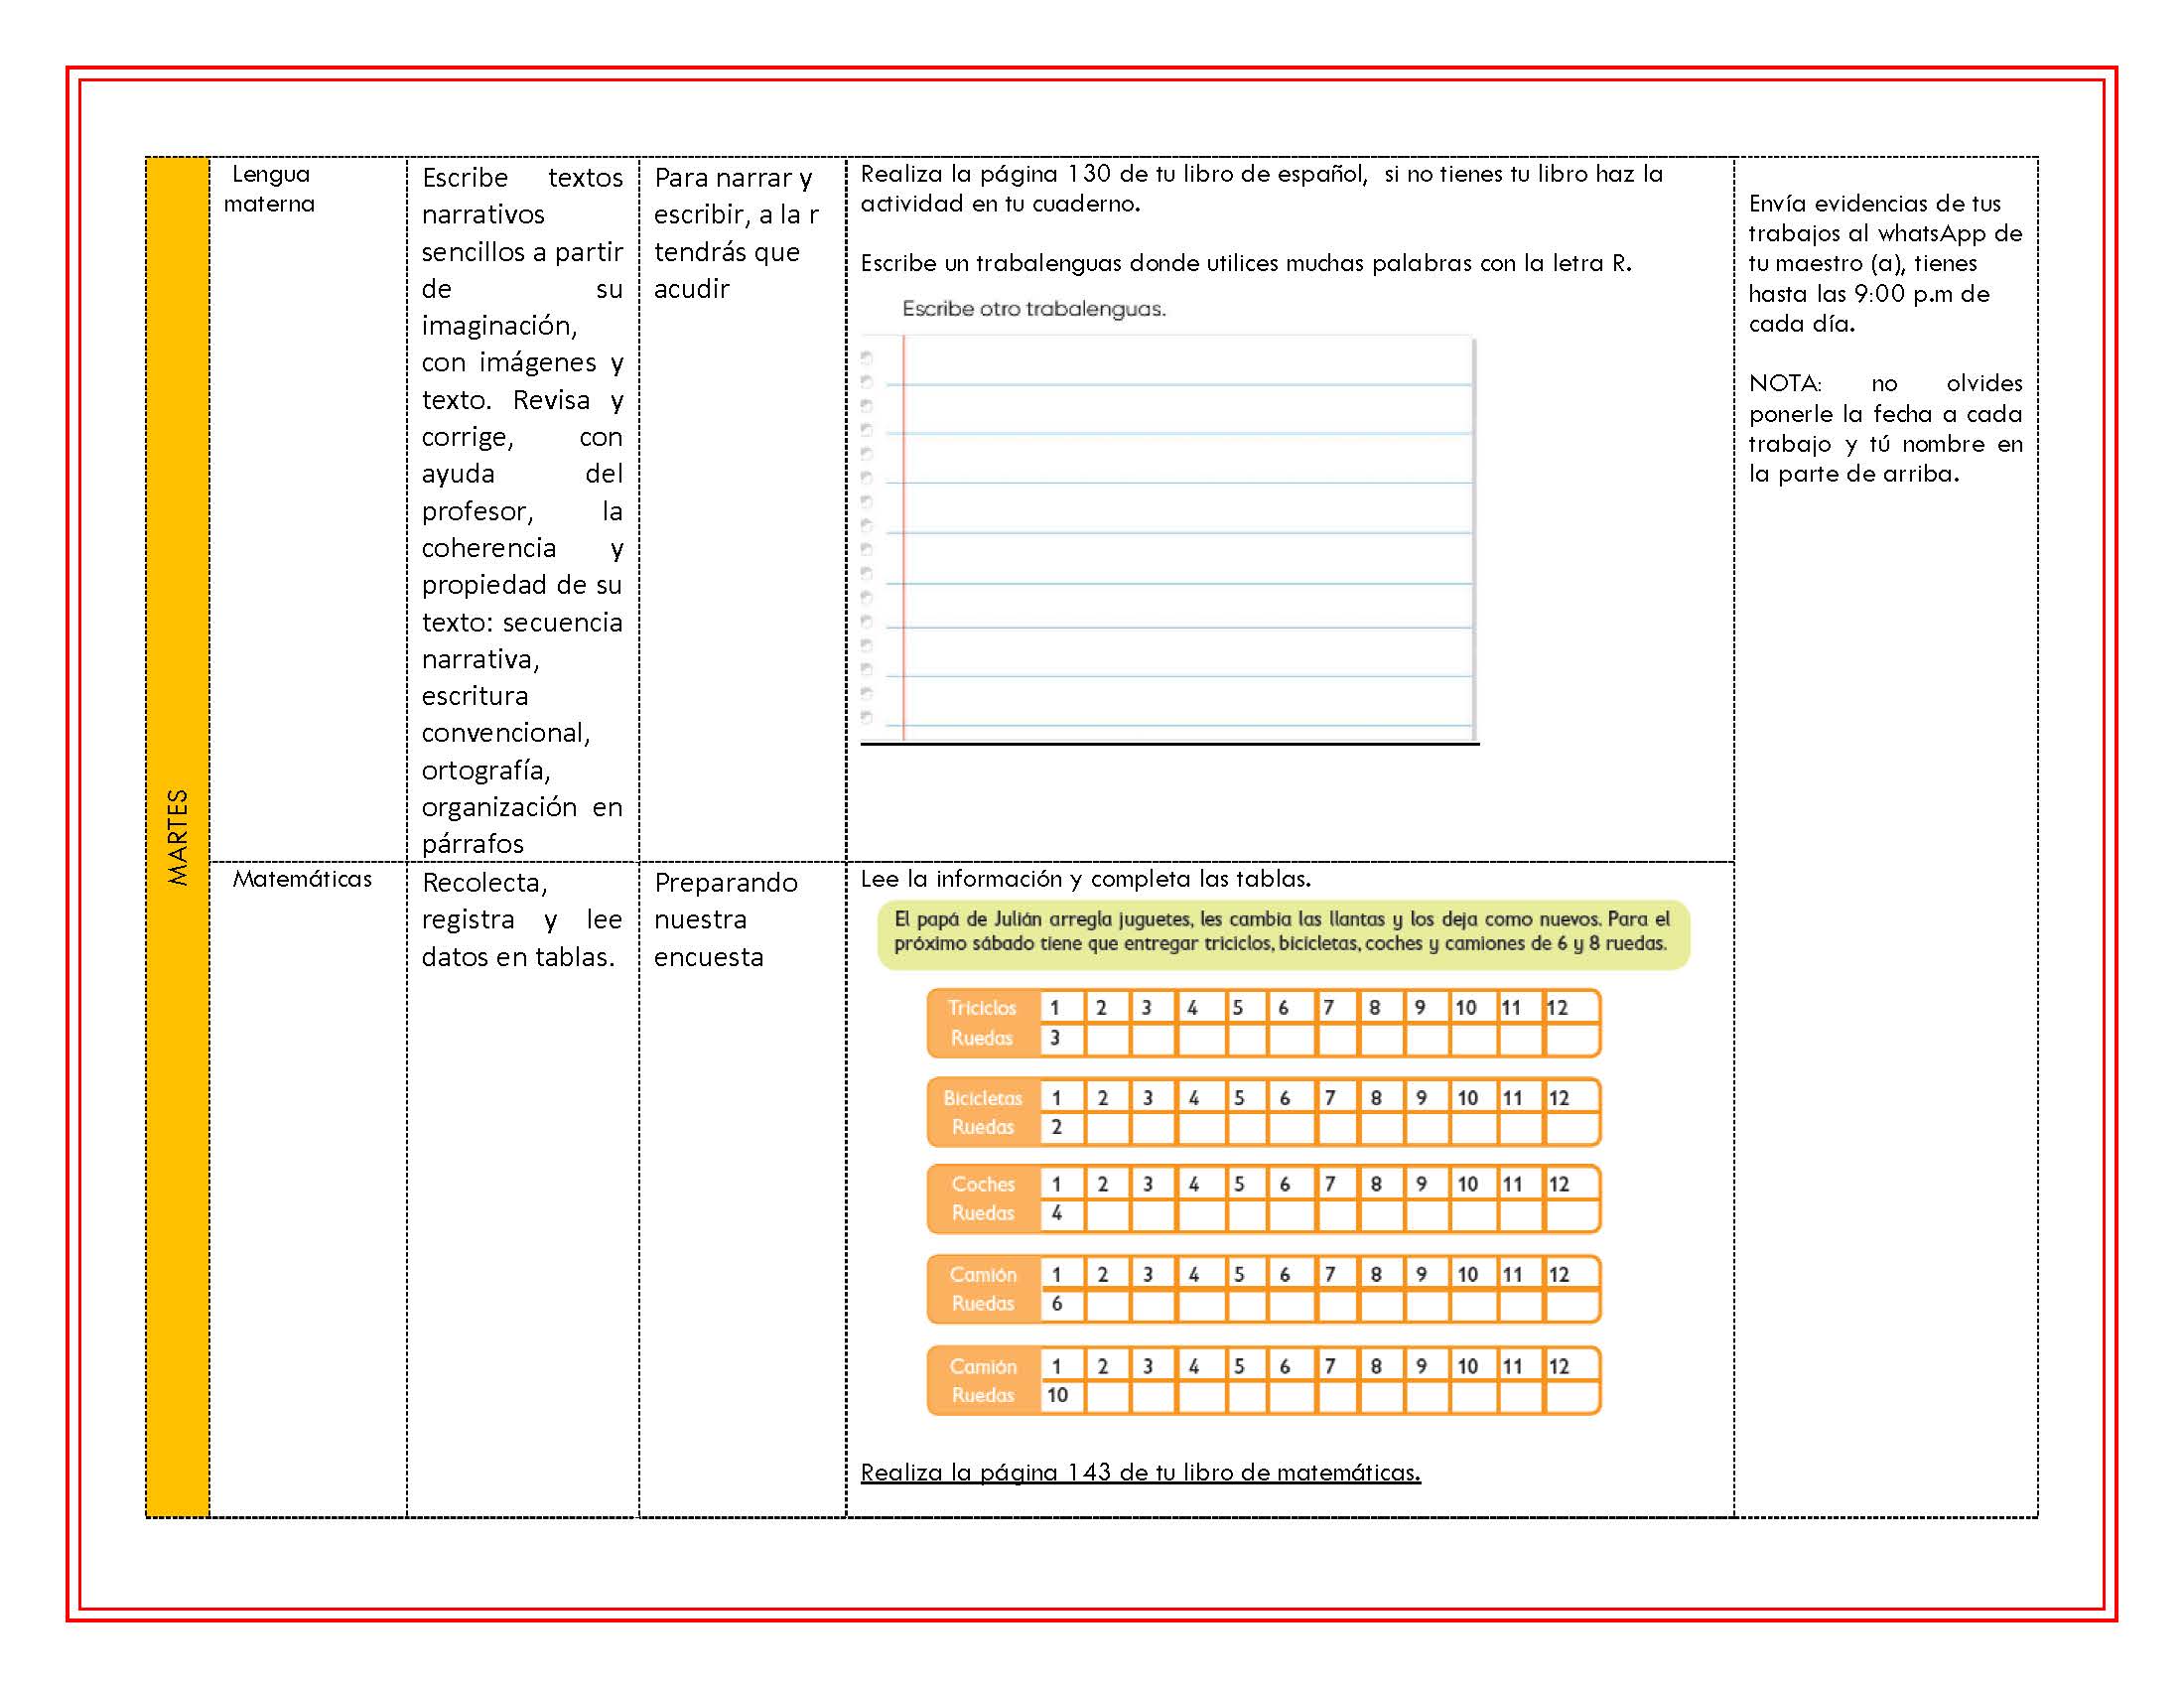Viewport: 2184px width, 1688px height.
Task: Click the empty Ruedas cell under Triciclos 2
Action: pyautogui.click(x=1107, y=1039)
